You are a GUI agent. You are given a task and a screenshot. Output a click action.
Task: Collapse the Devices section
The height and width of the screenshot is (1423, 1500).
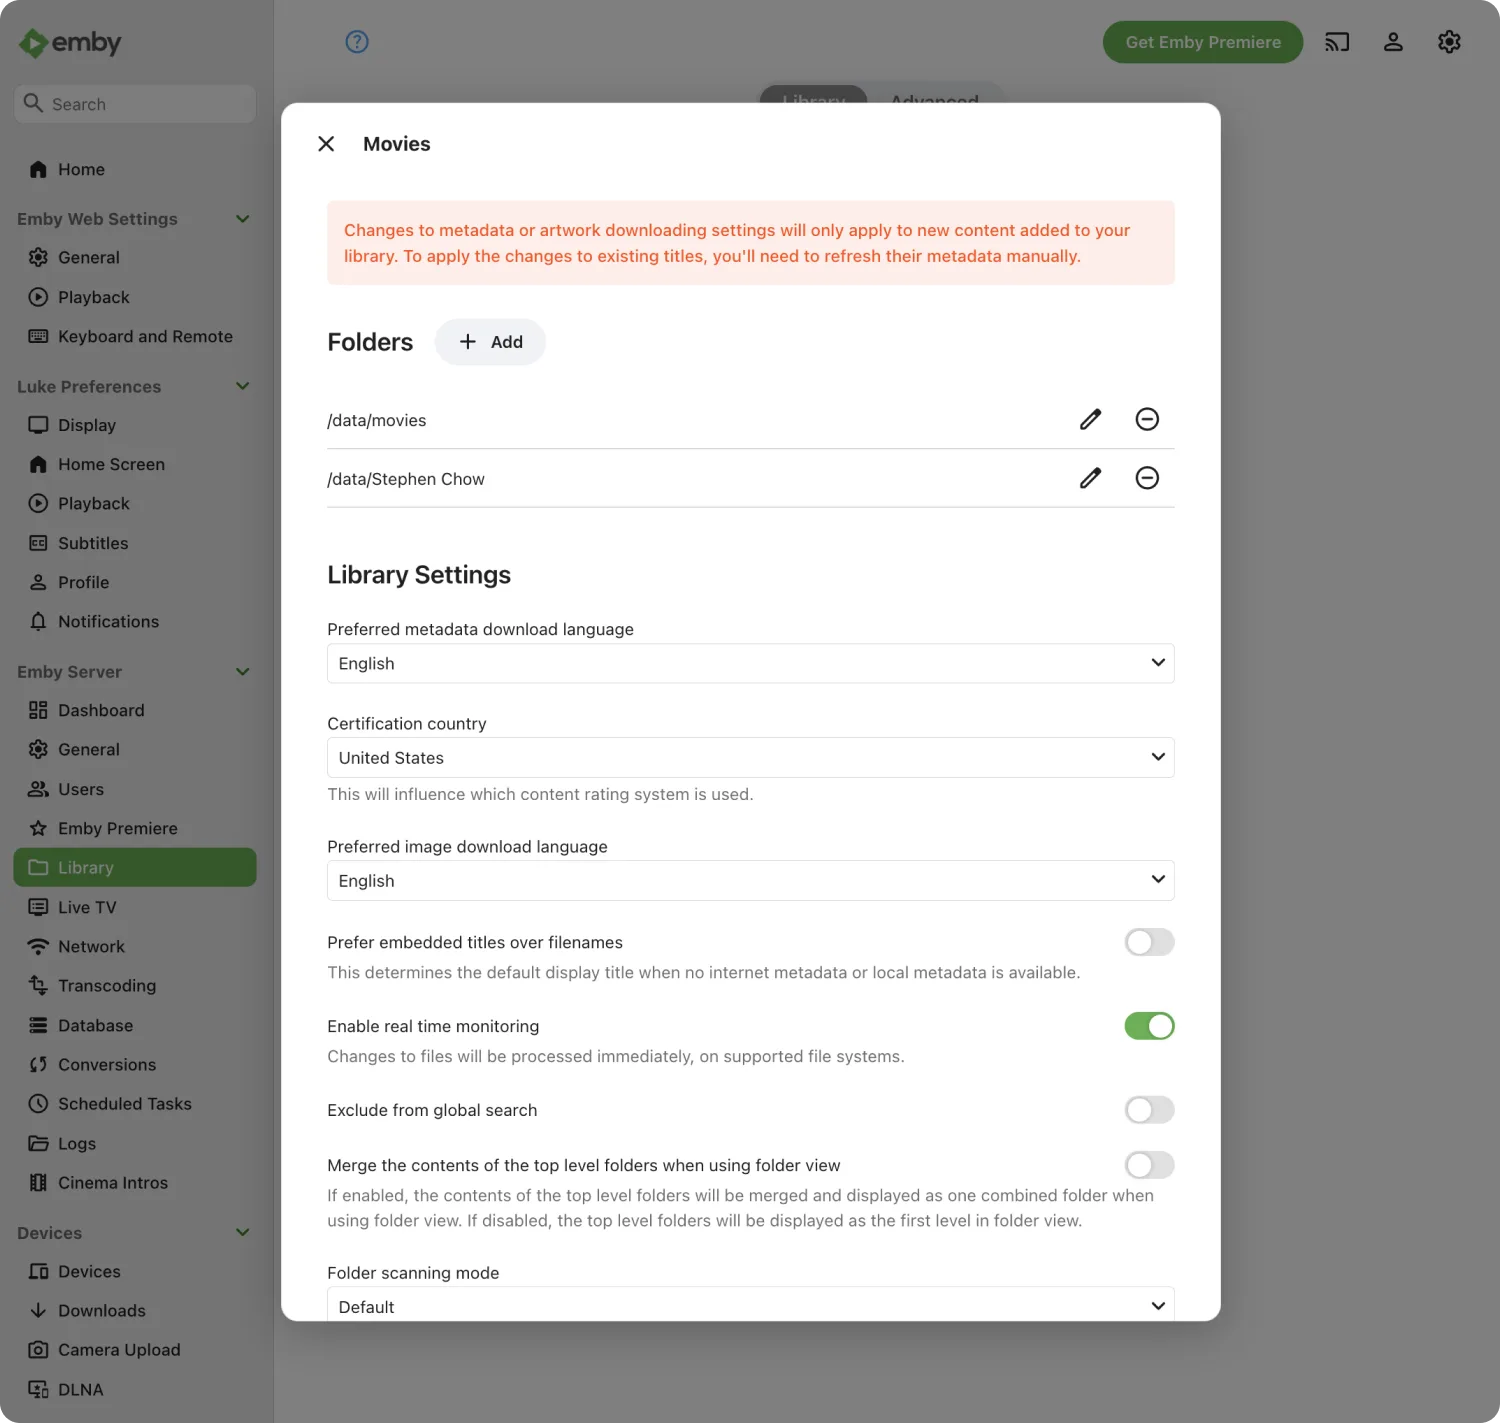(x=242, y=1233)
